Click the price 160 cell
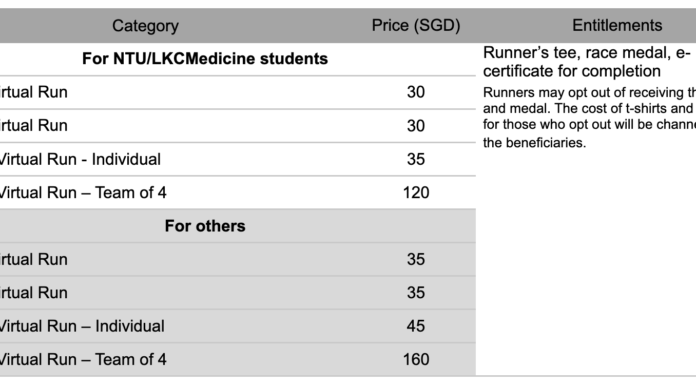 416,359
